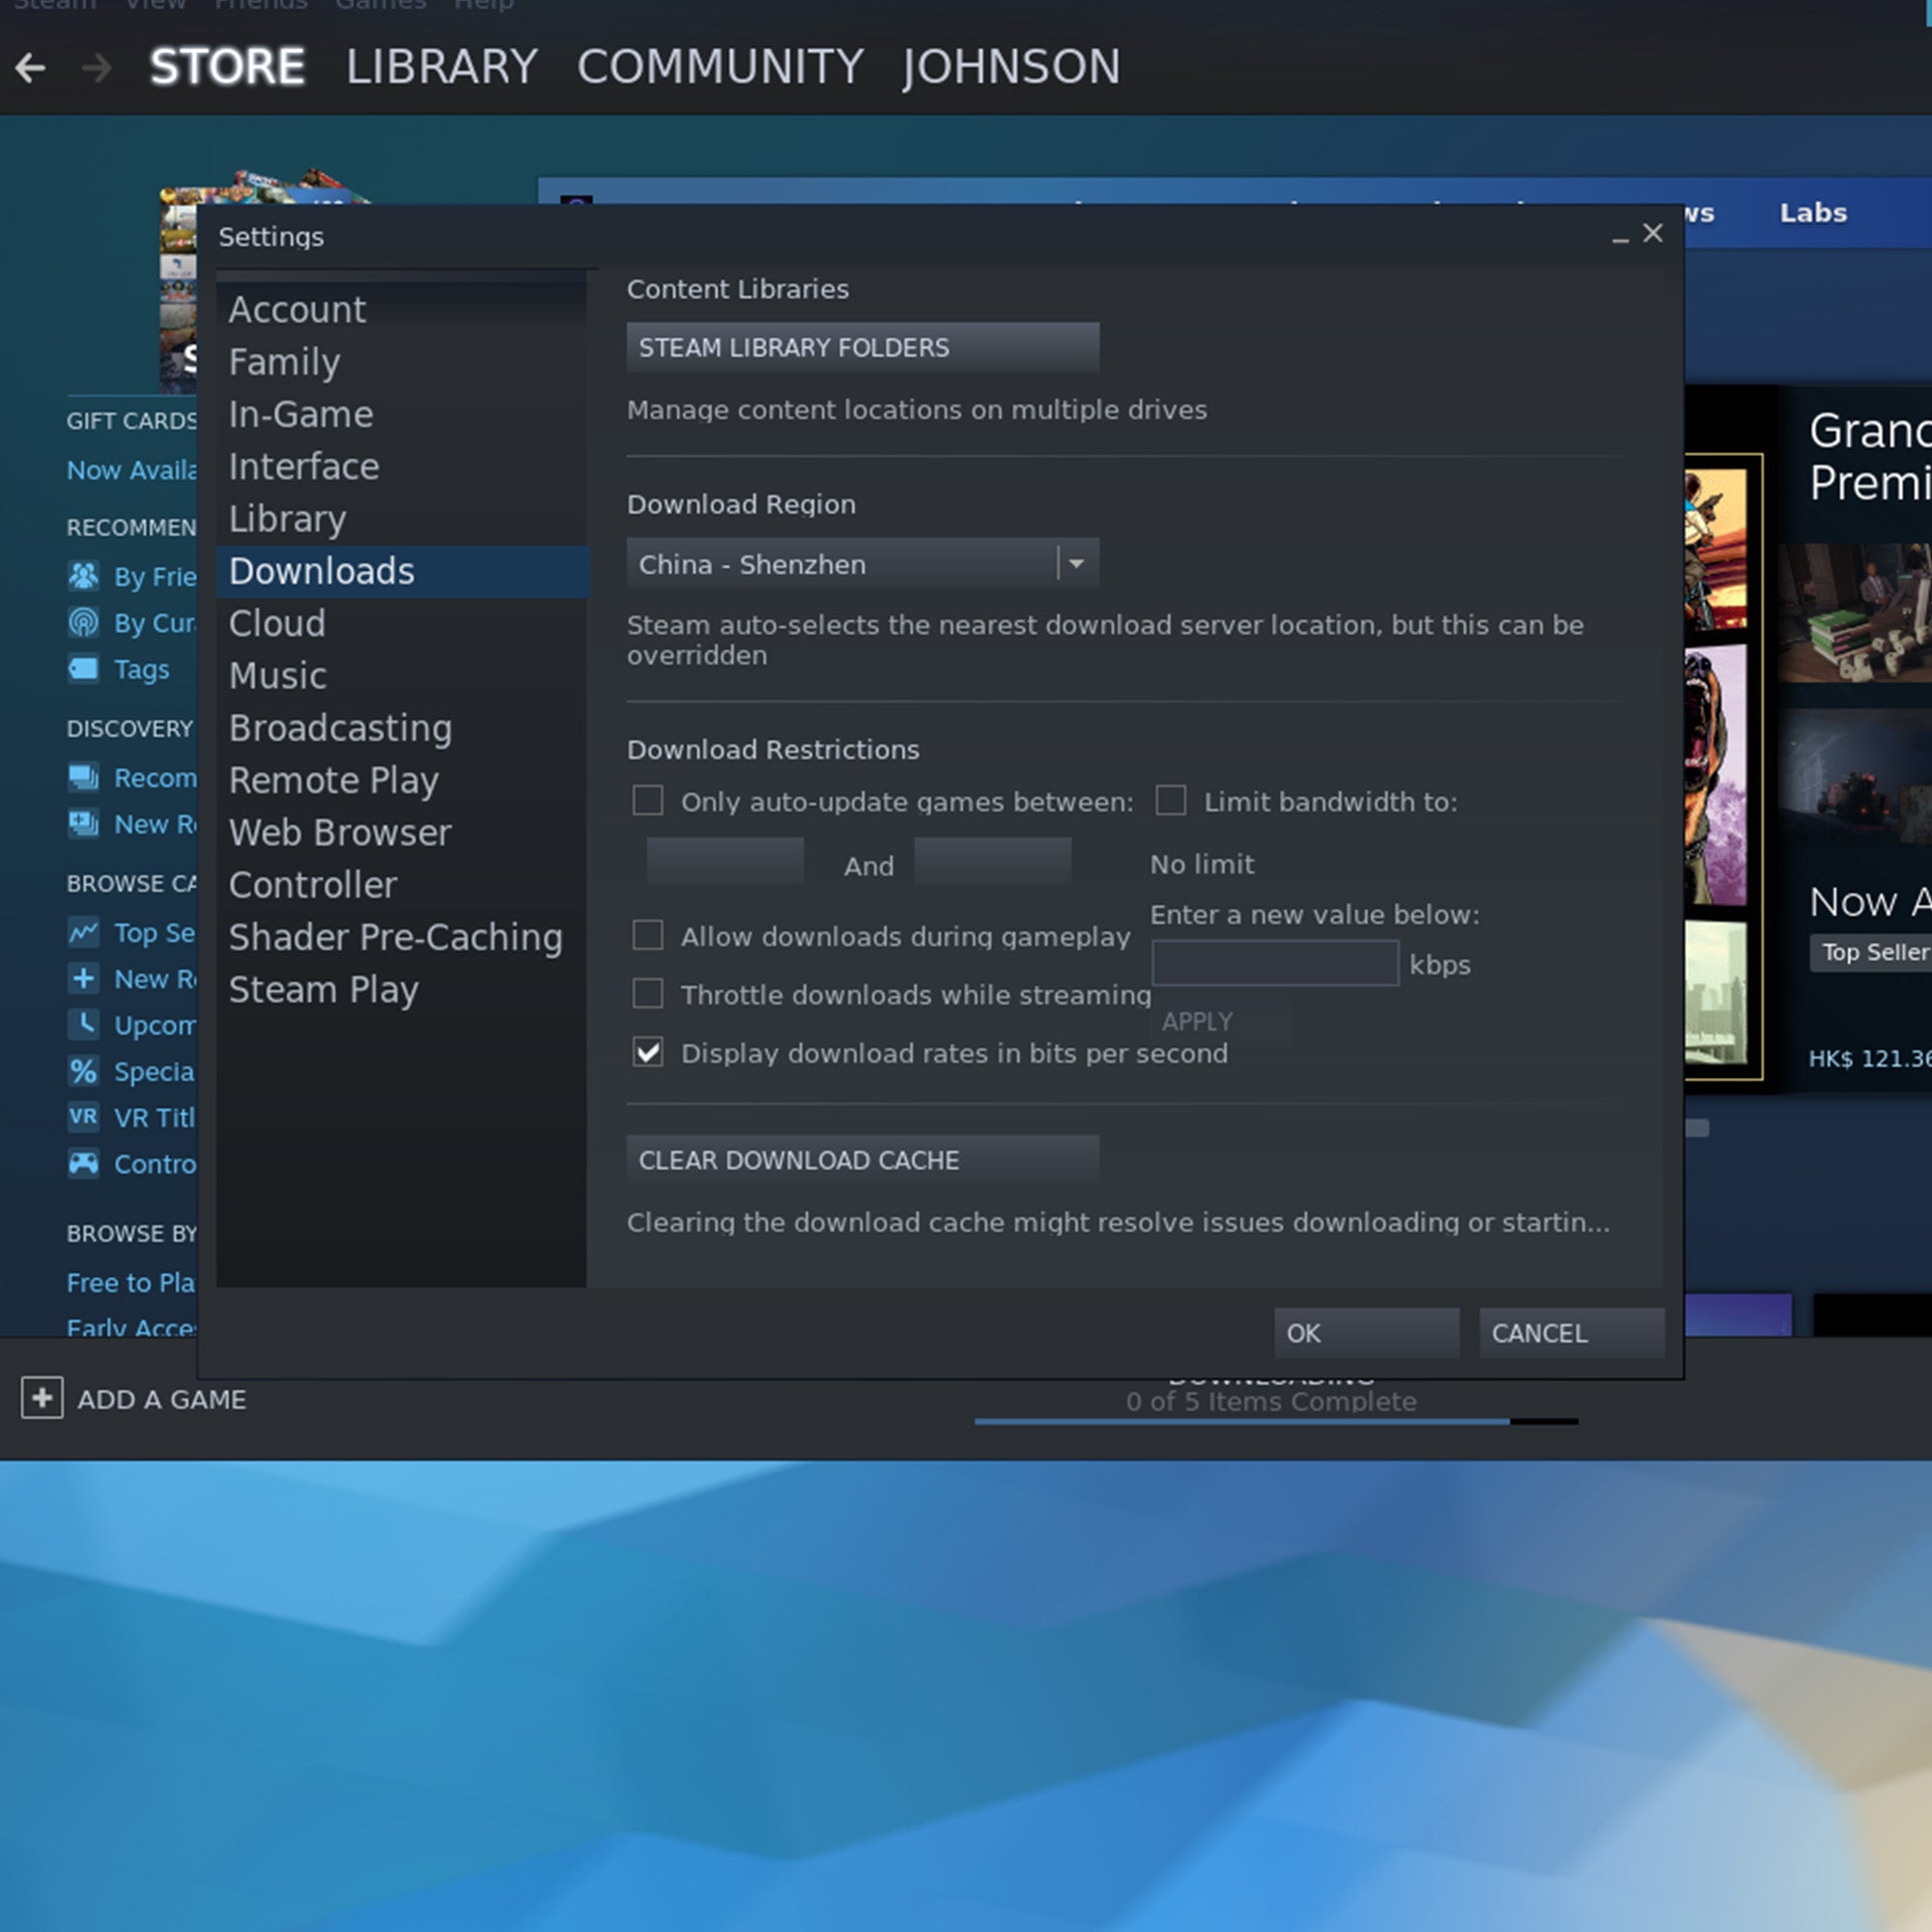Screen dimensions: 1932x1932
Task: Click the VR Titles icon
Action: coord(83,1117)
